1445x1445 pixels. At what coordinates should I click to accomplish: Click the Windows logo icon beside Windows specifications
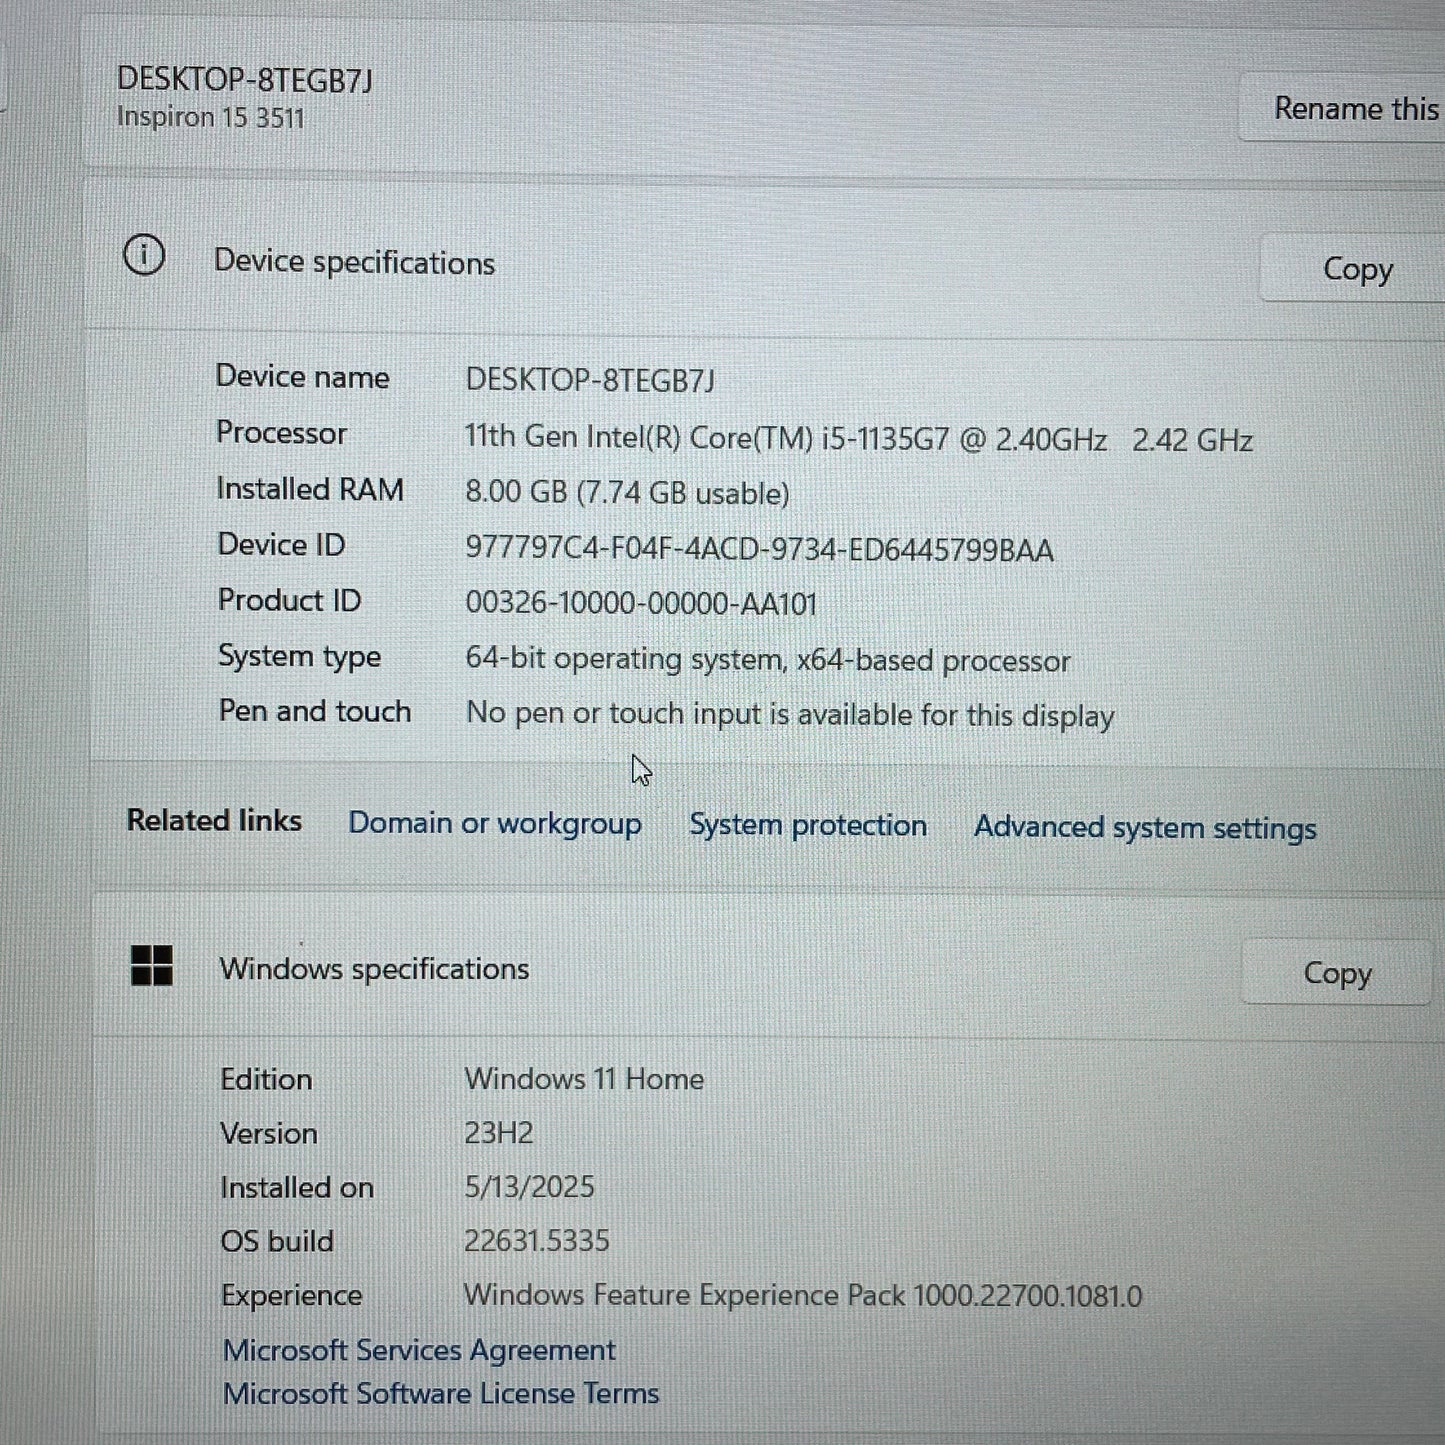(x=152, y=966)
